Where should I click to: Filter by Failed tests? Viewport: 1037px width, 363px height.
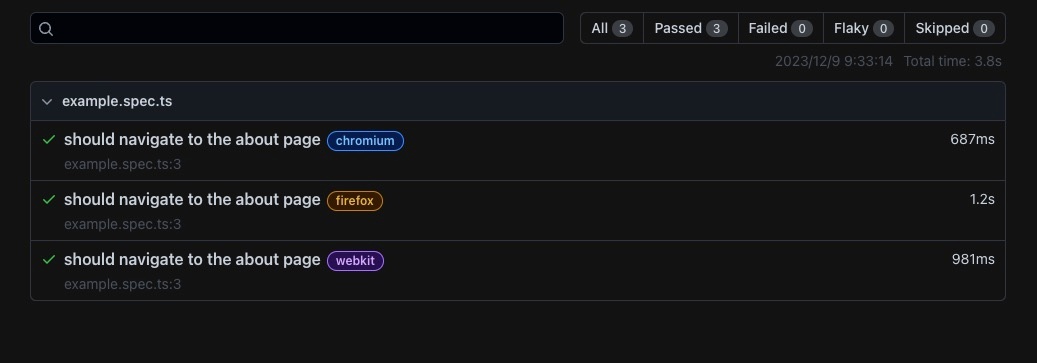pos(780,28)
